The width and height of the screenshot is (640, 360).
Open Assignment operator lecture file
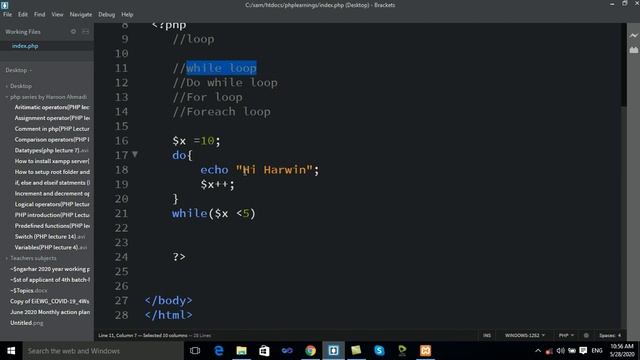pos(52,118)
